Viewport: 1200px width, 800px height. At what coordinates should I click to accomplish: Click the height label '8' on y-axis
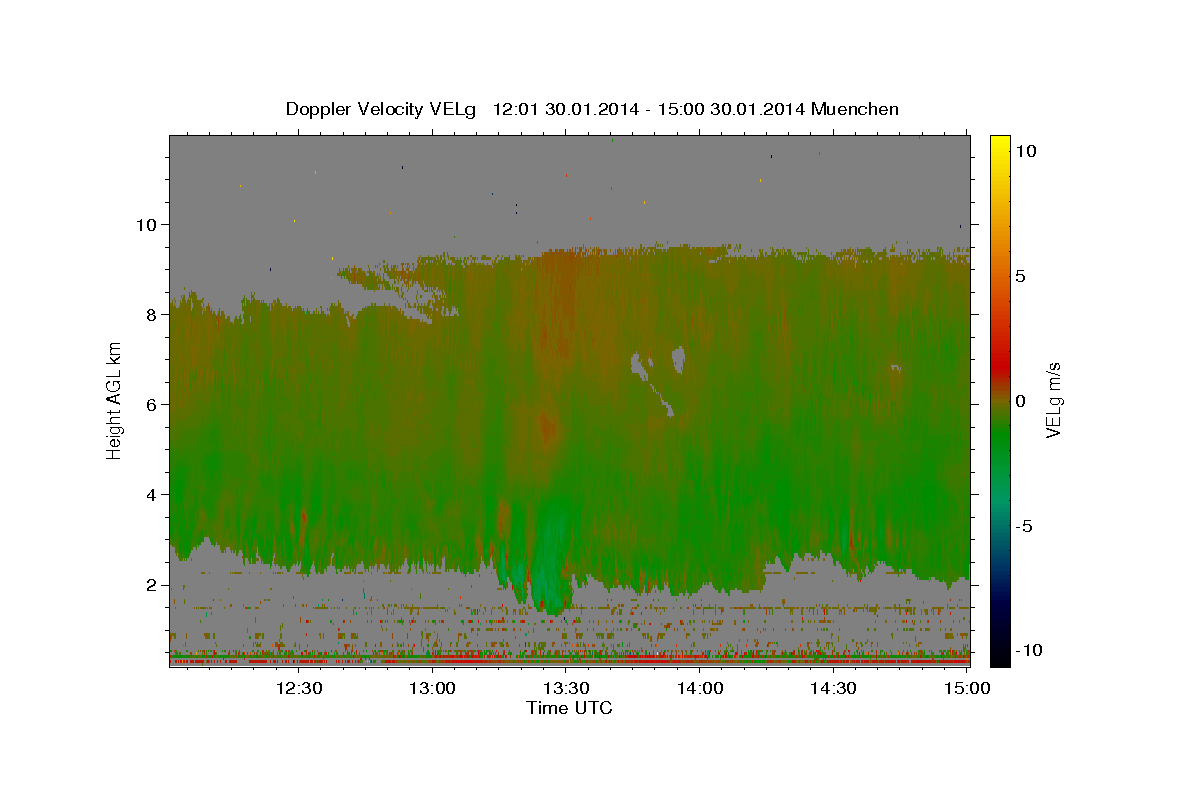tap(152, 314)
